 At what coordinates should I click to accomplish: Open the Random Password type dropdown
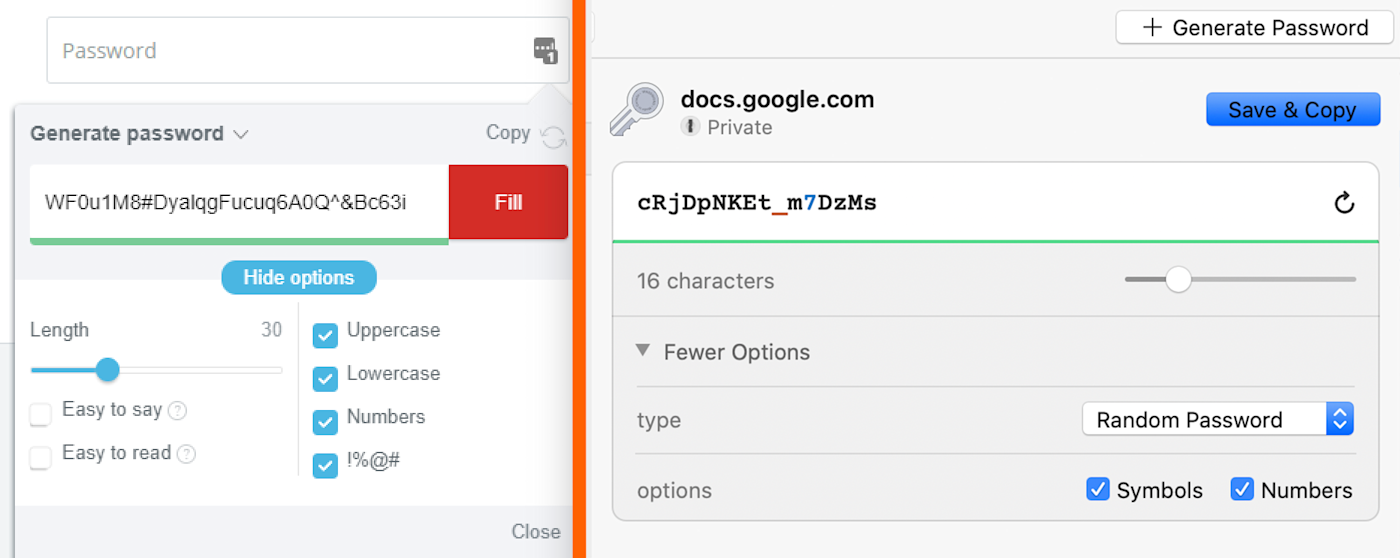click(x=1218, y=419)
